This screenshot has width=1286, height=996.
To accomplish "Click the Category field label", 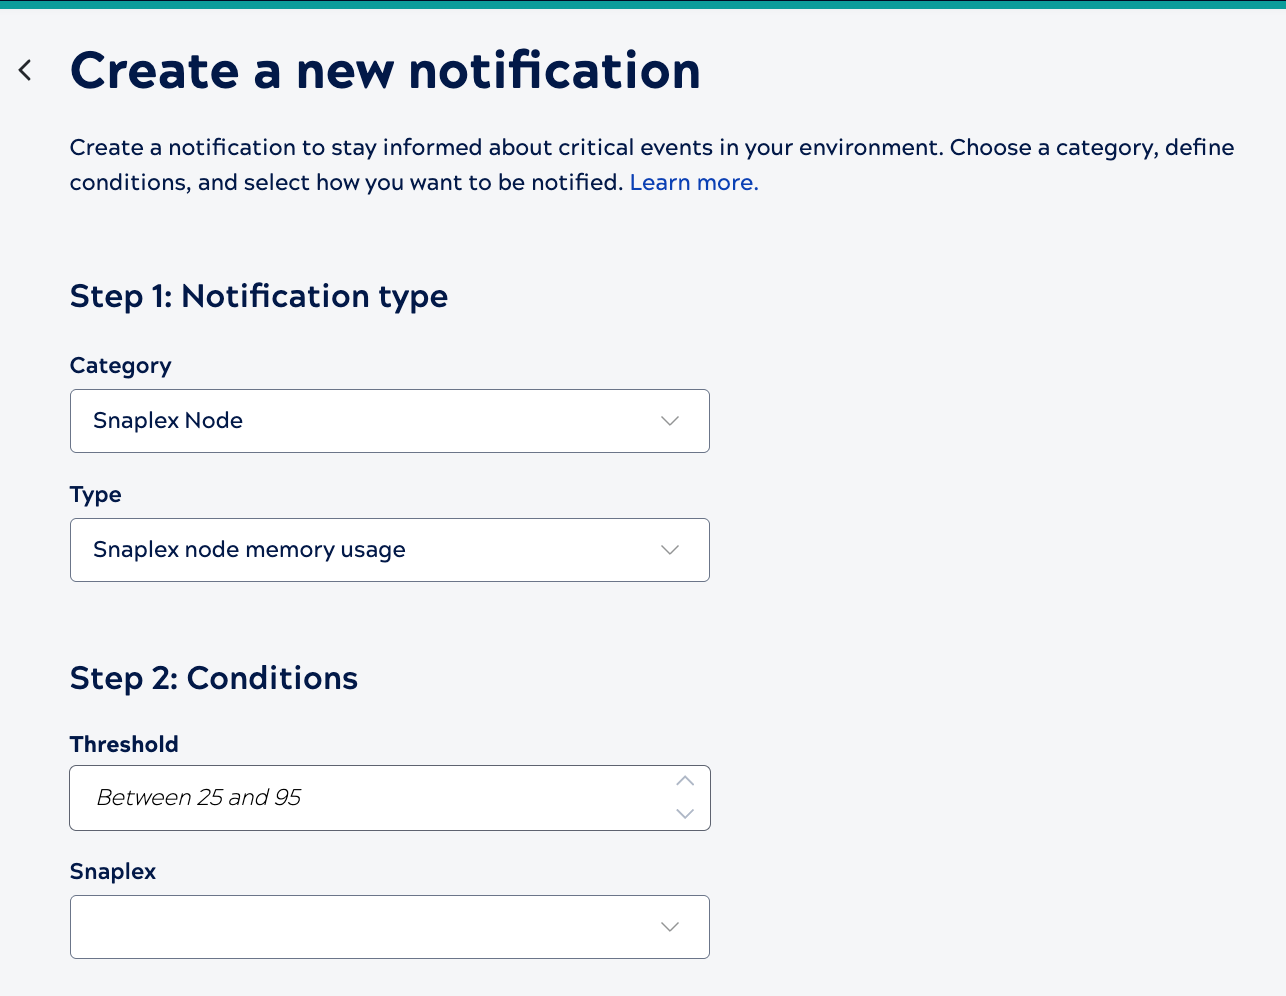I will tap(121, 366).
